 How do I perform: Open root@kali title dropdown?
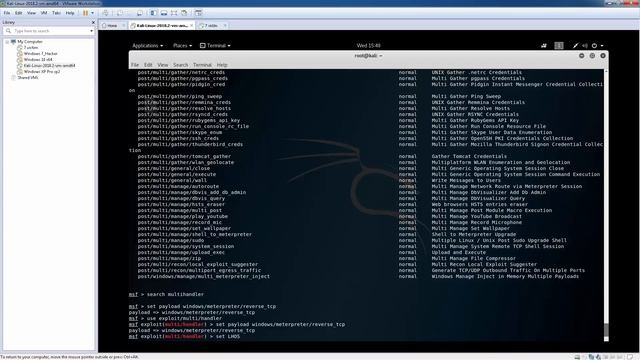368,56
